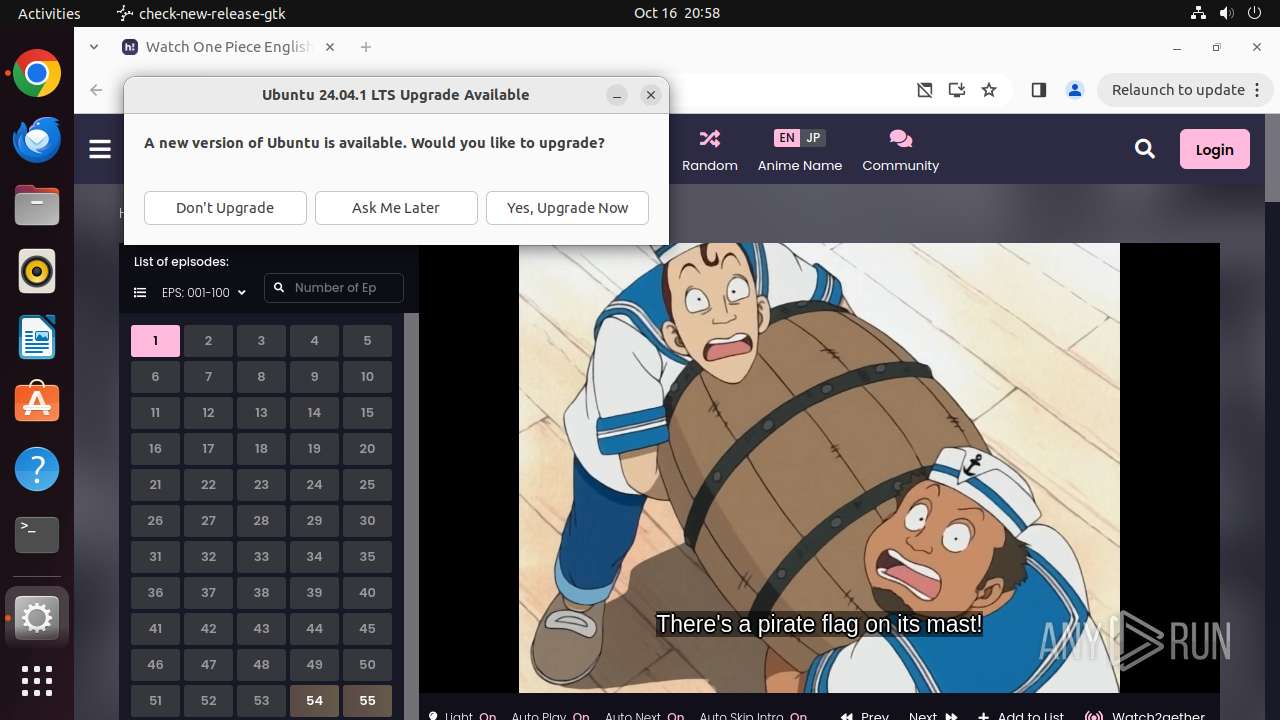This screenshot has height=720, width=1280.
Task: Select episode 37
Action: [208, 593]
